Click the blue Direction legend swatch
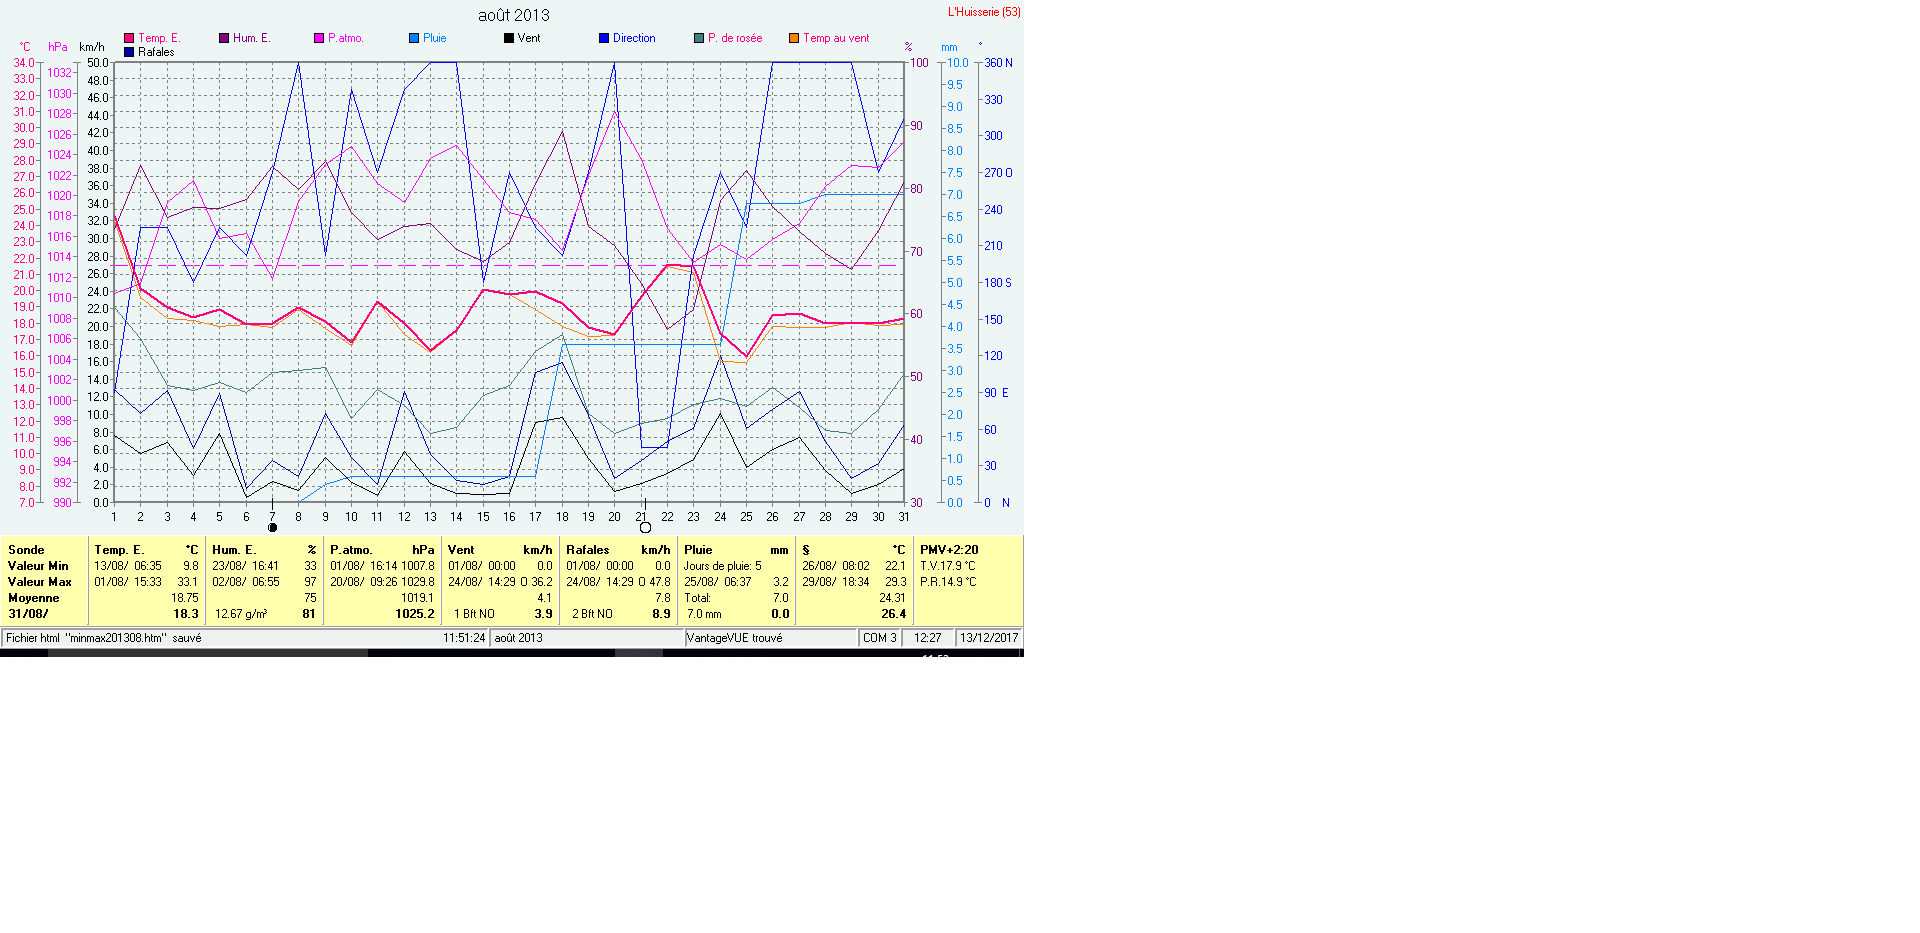This screenshot has height=933, width=1920. click(604, 38)
